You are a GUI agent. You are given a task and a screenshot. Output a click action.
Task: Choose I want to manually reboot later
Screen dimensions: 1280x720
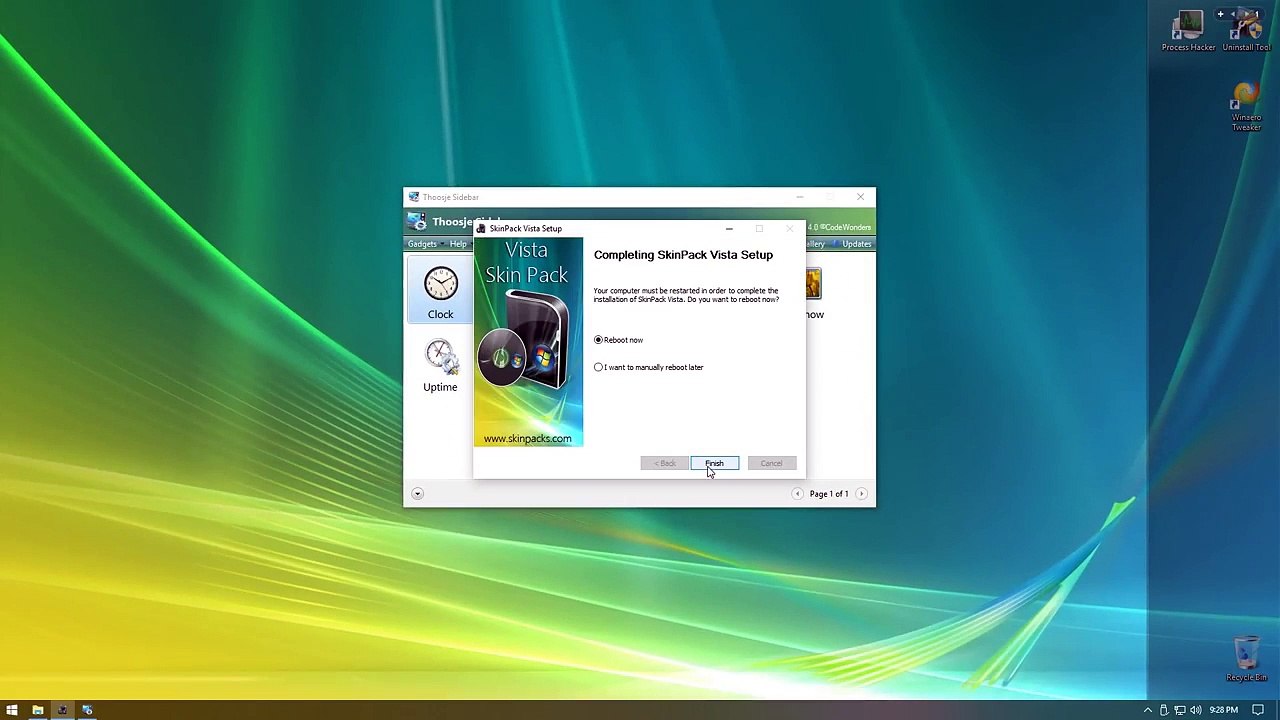[x=599, y=367]
